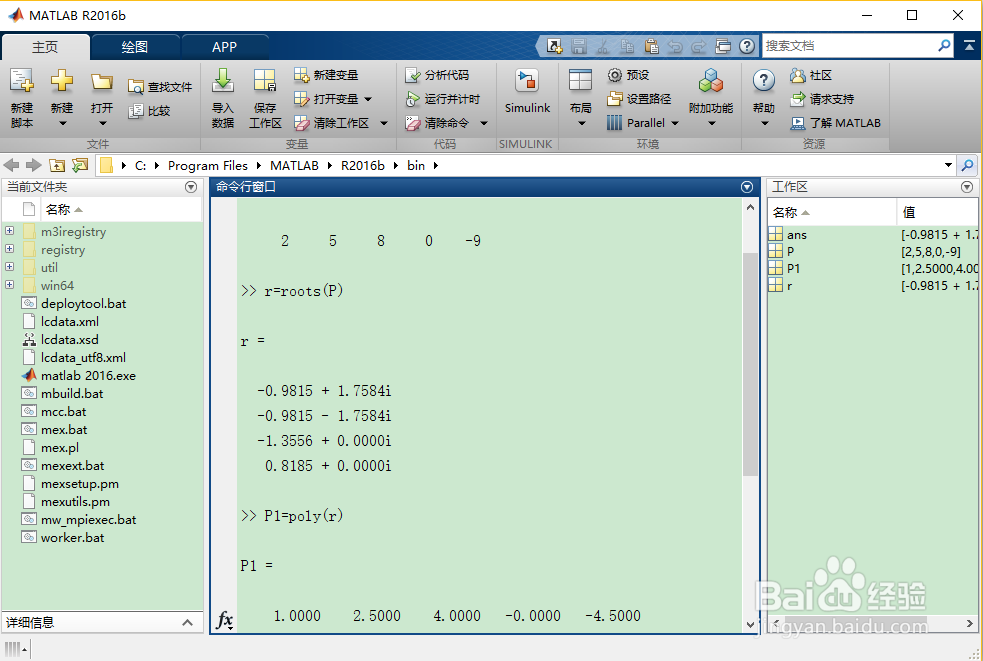This screenshot has height=661, width=983.
Task: Click the browse for folder icon
Action: coord(80,166)
